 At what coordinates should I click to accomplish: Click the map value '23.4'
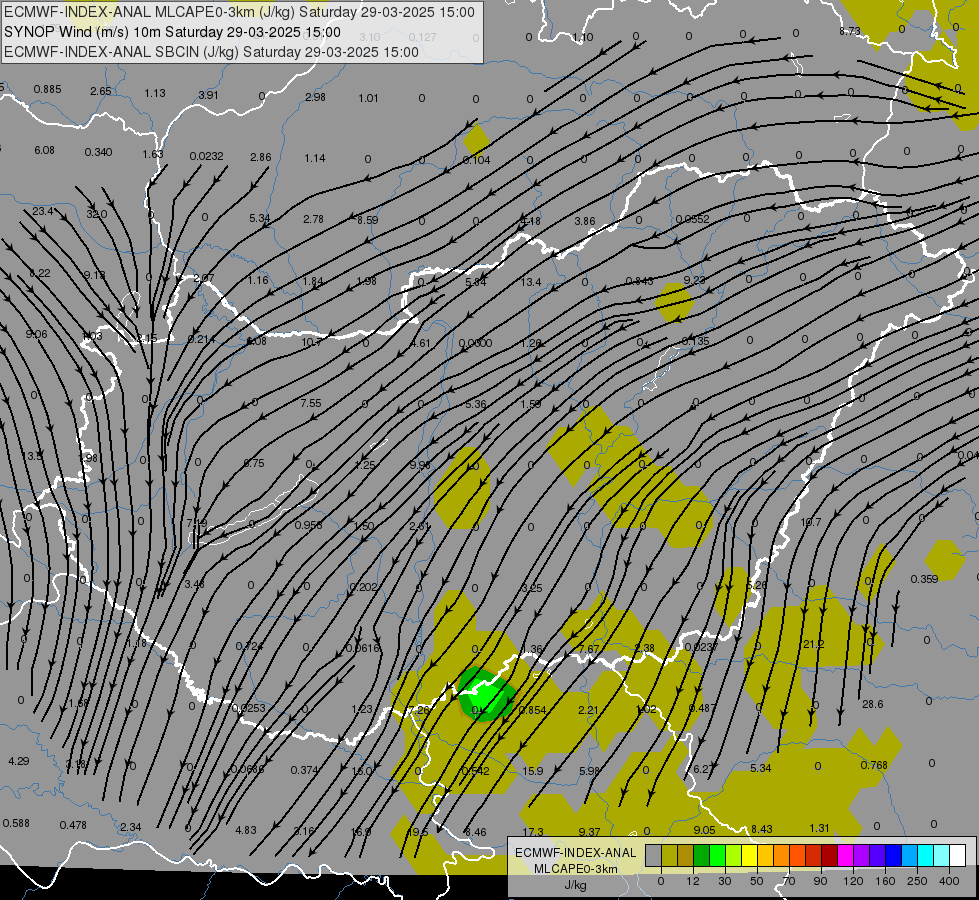coord(42,212)
